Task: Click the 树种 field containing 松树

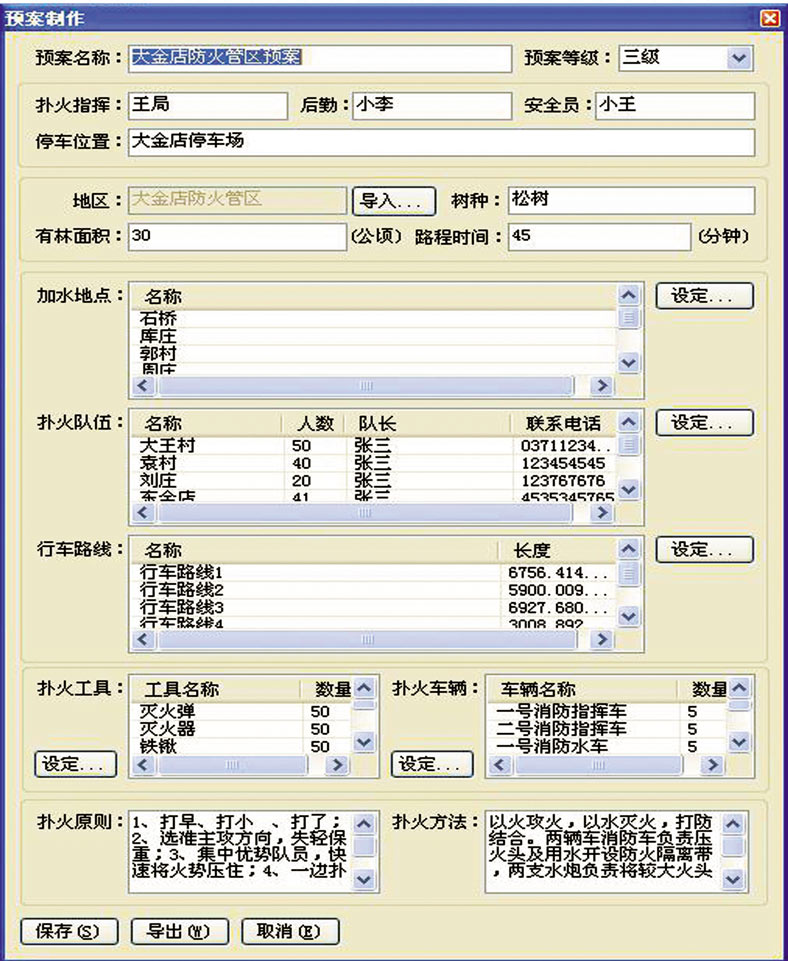Action: click(631, 200)
